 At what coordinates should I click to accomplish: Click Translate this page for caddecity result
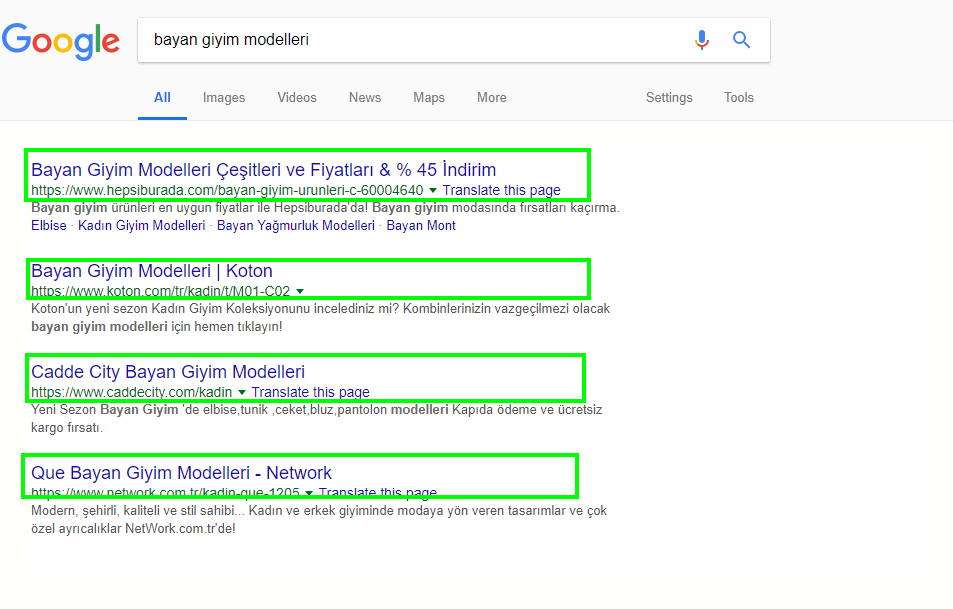[311, 392]
